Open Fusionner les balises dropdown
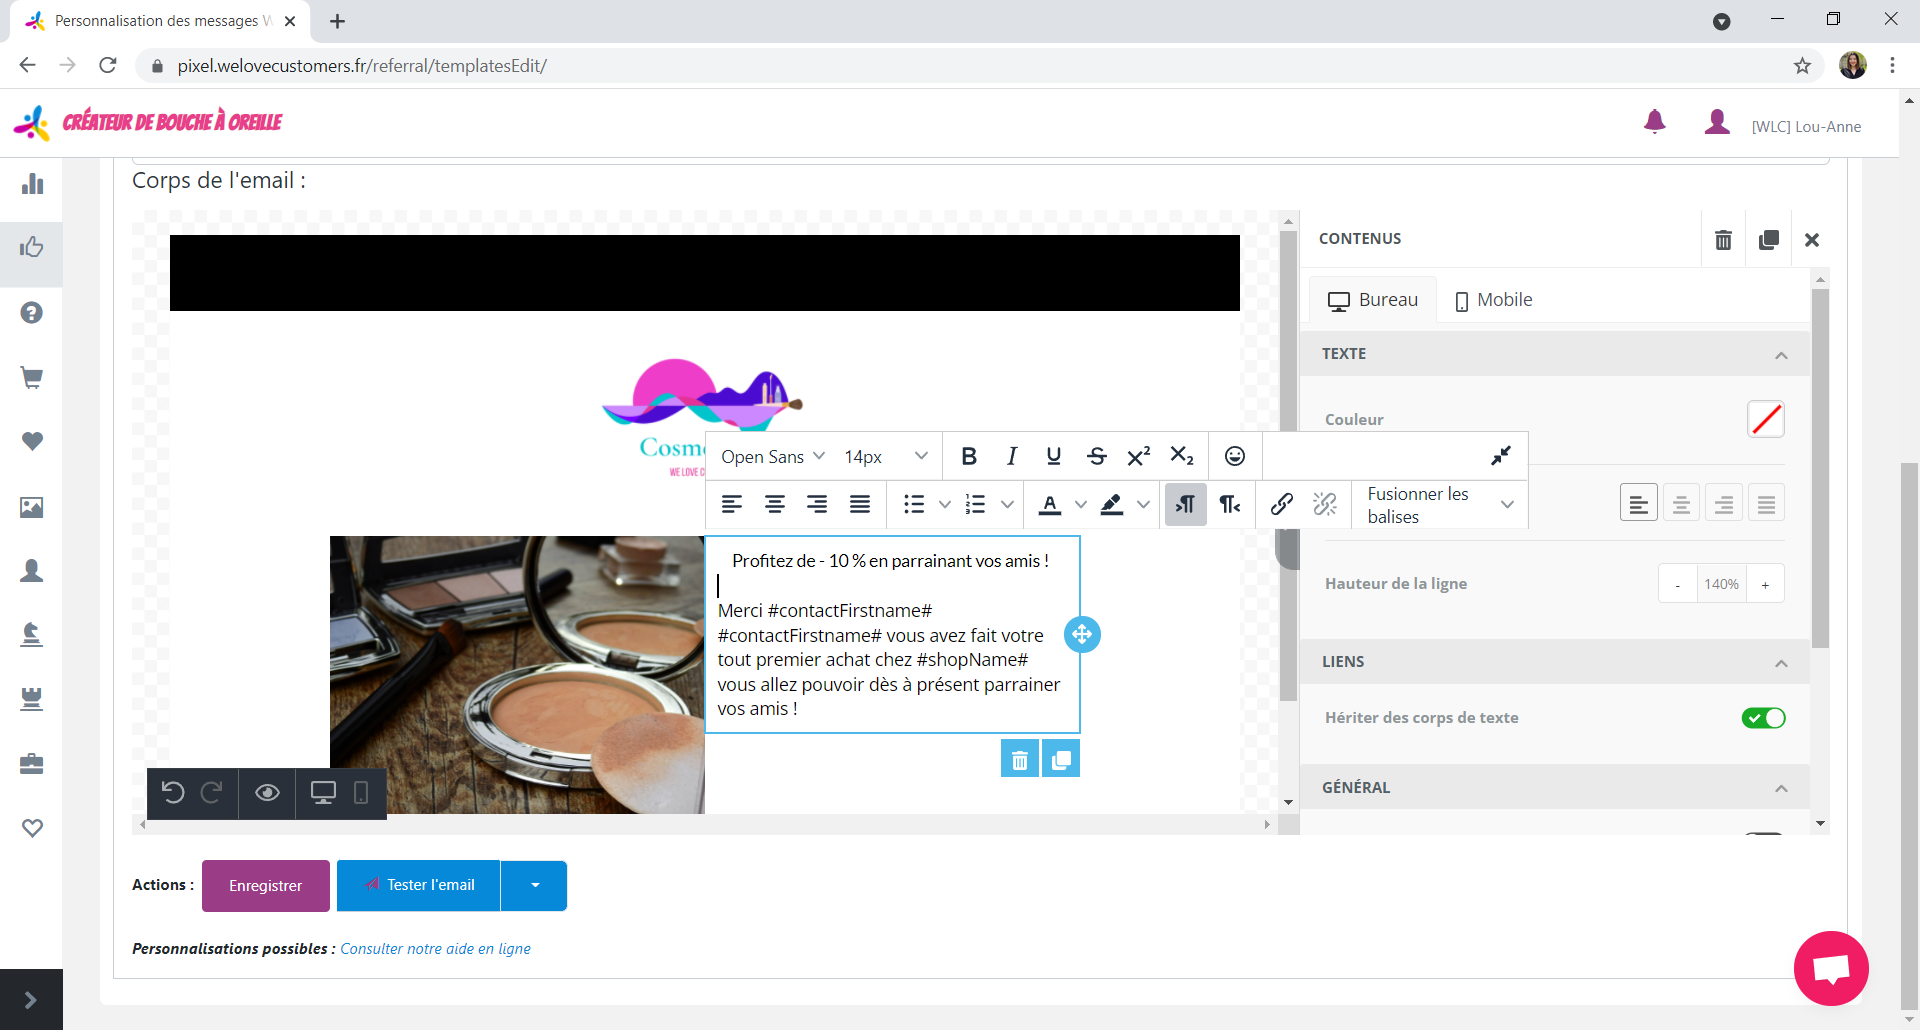1920x1030 pixels. (x=1440, y=505)
